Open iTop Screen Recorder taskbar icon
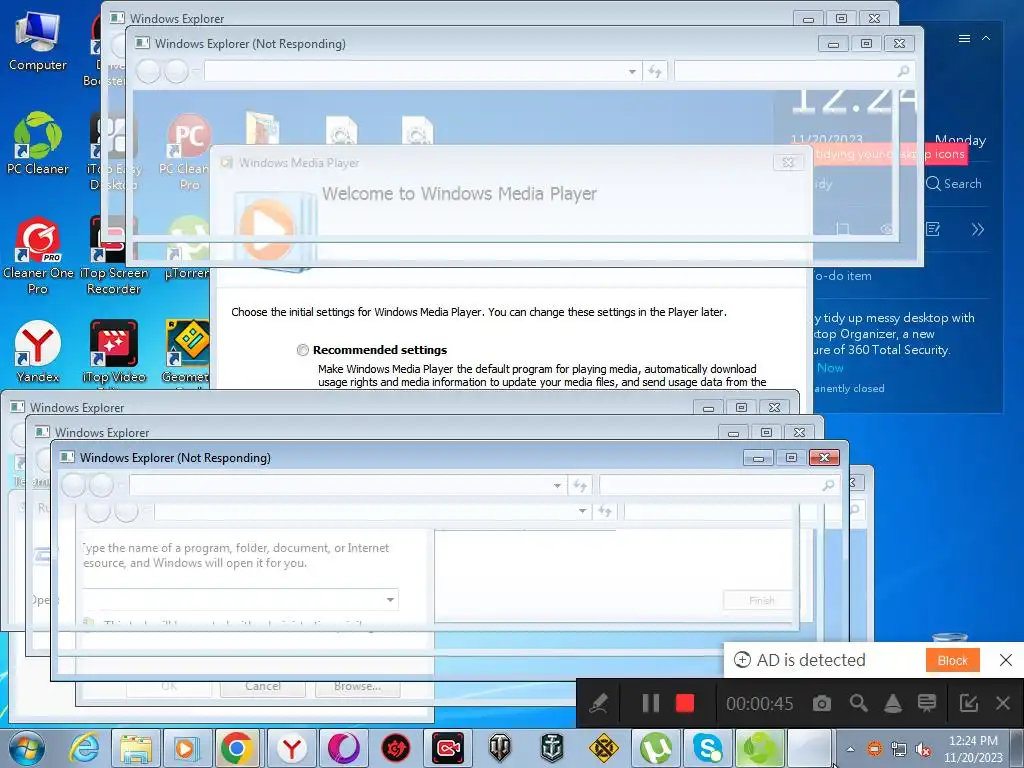This screenshot has height=768, width=1024. point(448,748)
